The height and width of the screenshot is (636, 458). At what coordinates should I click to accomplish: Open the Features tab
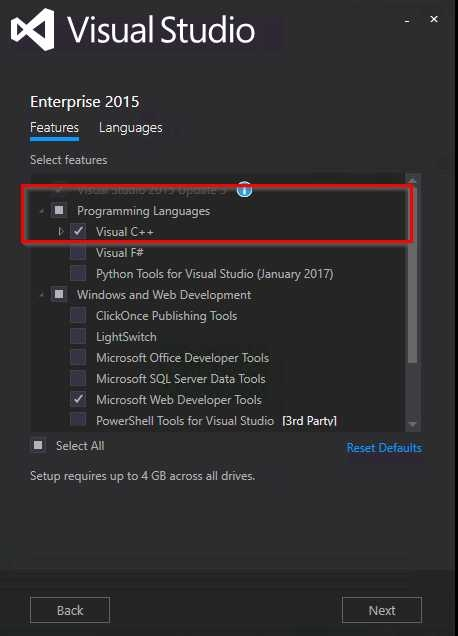[x=54, y=128]
